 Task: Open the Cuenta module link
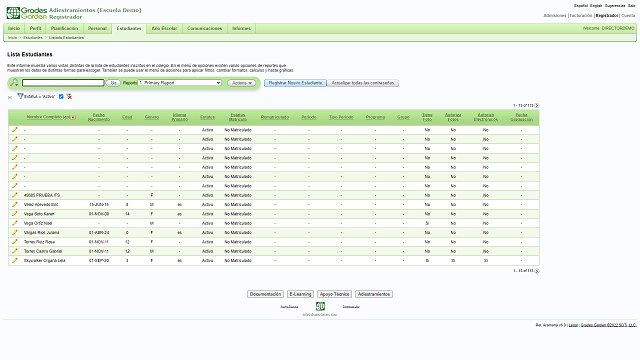point(628,16)
